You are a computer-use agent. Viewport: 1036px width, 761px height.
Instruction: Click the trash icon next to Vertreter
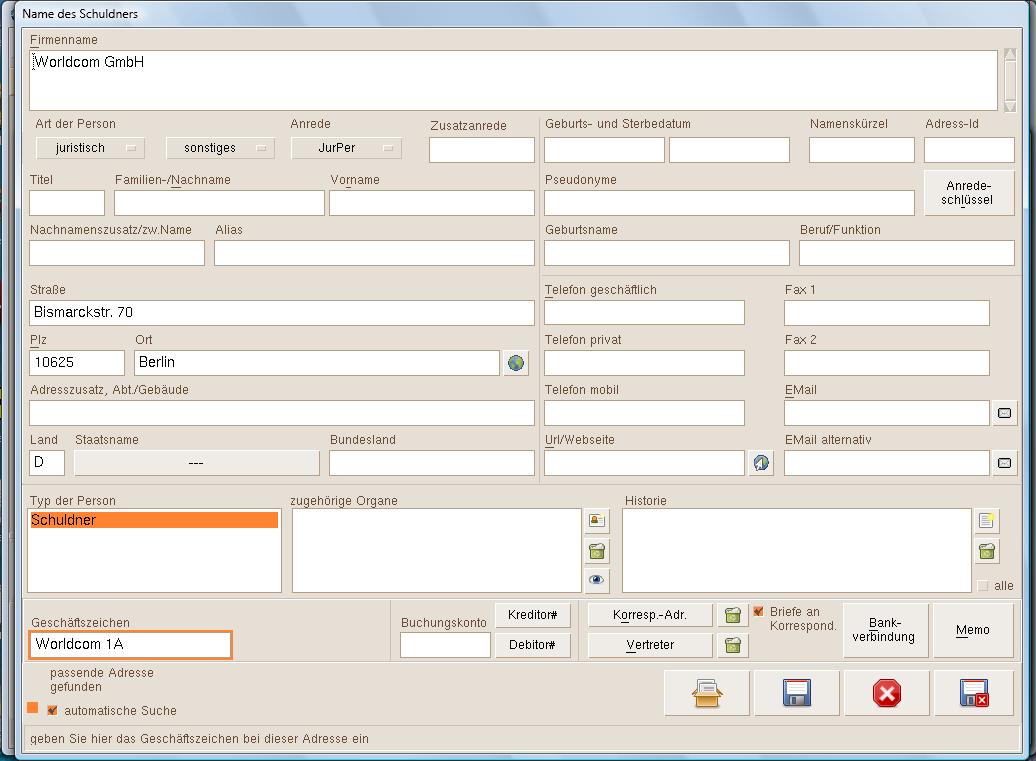pyautogui.click(x=733, y=645)
